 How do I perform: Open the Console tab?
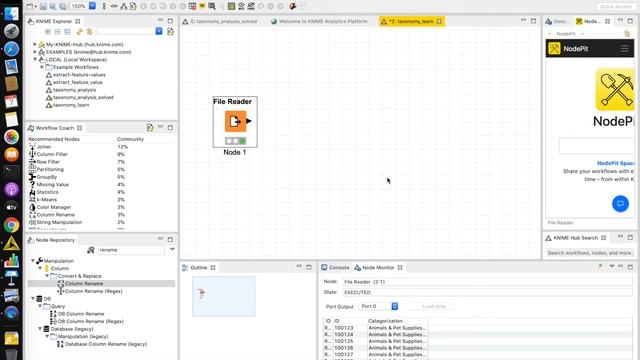(x=335, y=267)
